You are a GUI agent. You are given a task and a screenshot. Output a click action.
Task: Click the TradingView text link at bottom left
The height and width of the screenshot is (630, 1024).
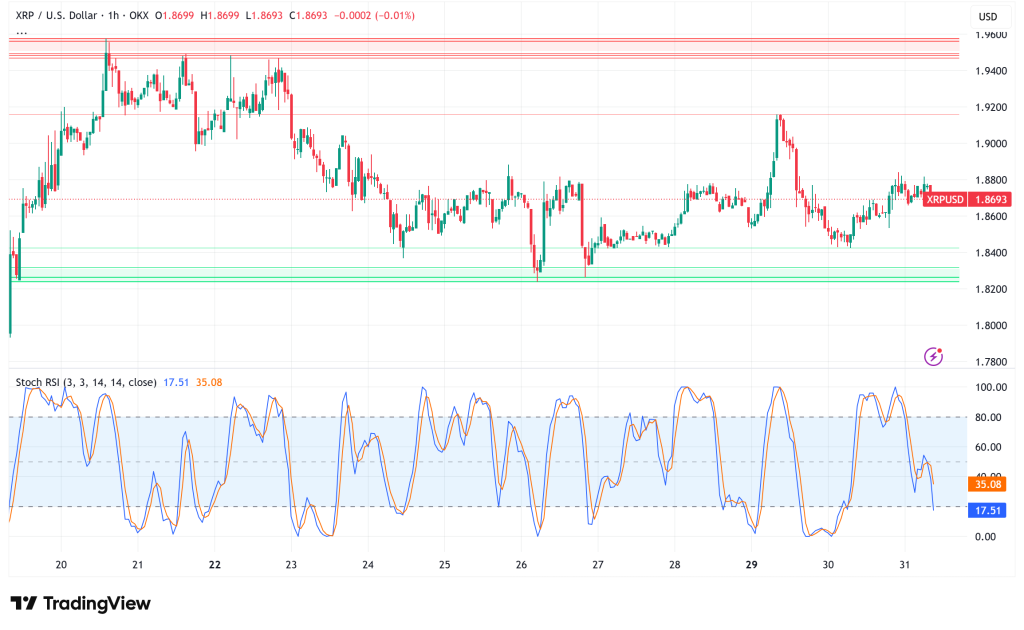coord(95,603)
